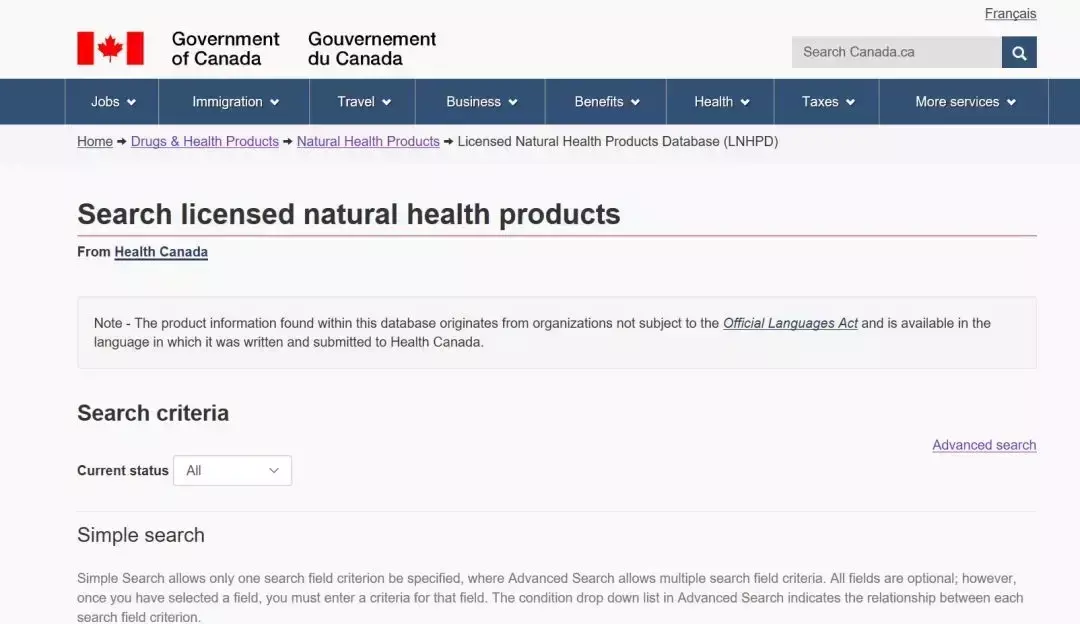Open the Benefits menu
The image size is (1080, 624).
coord(606,102)
